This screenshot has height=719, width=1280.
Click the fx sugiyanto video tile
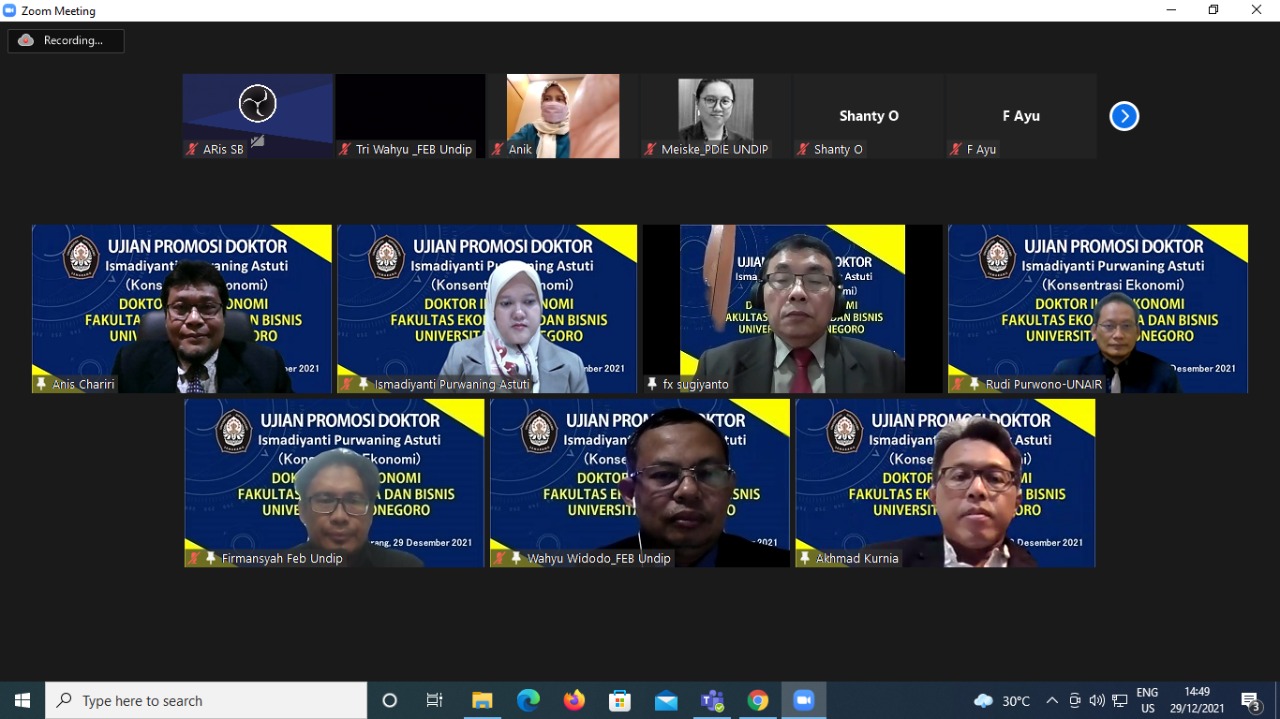792,308
